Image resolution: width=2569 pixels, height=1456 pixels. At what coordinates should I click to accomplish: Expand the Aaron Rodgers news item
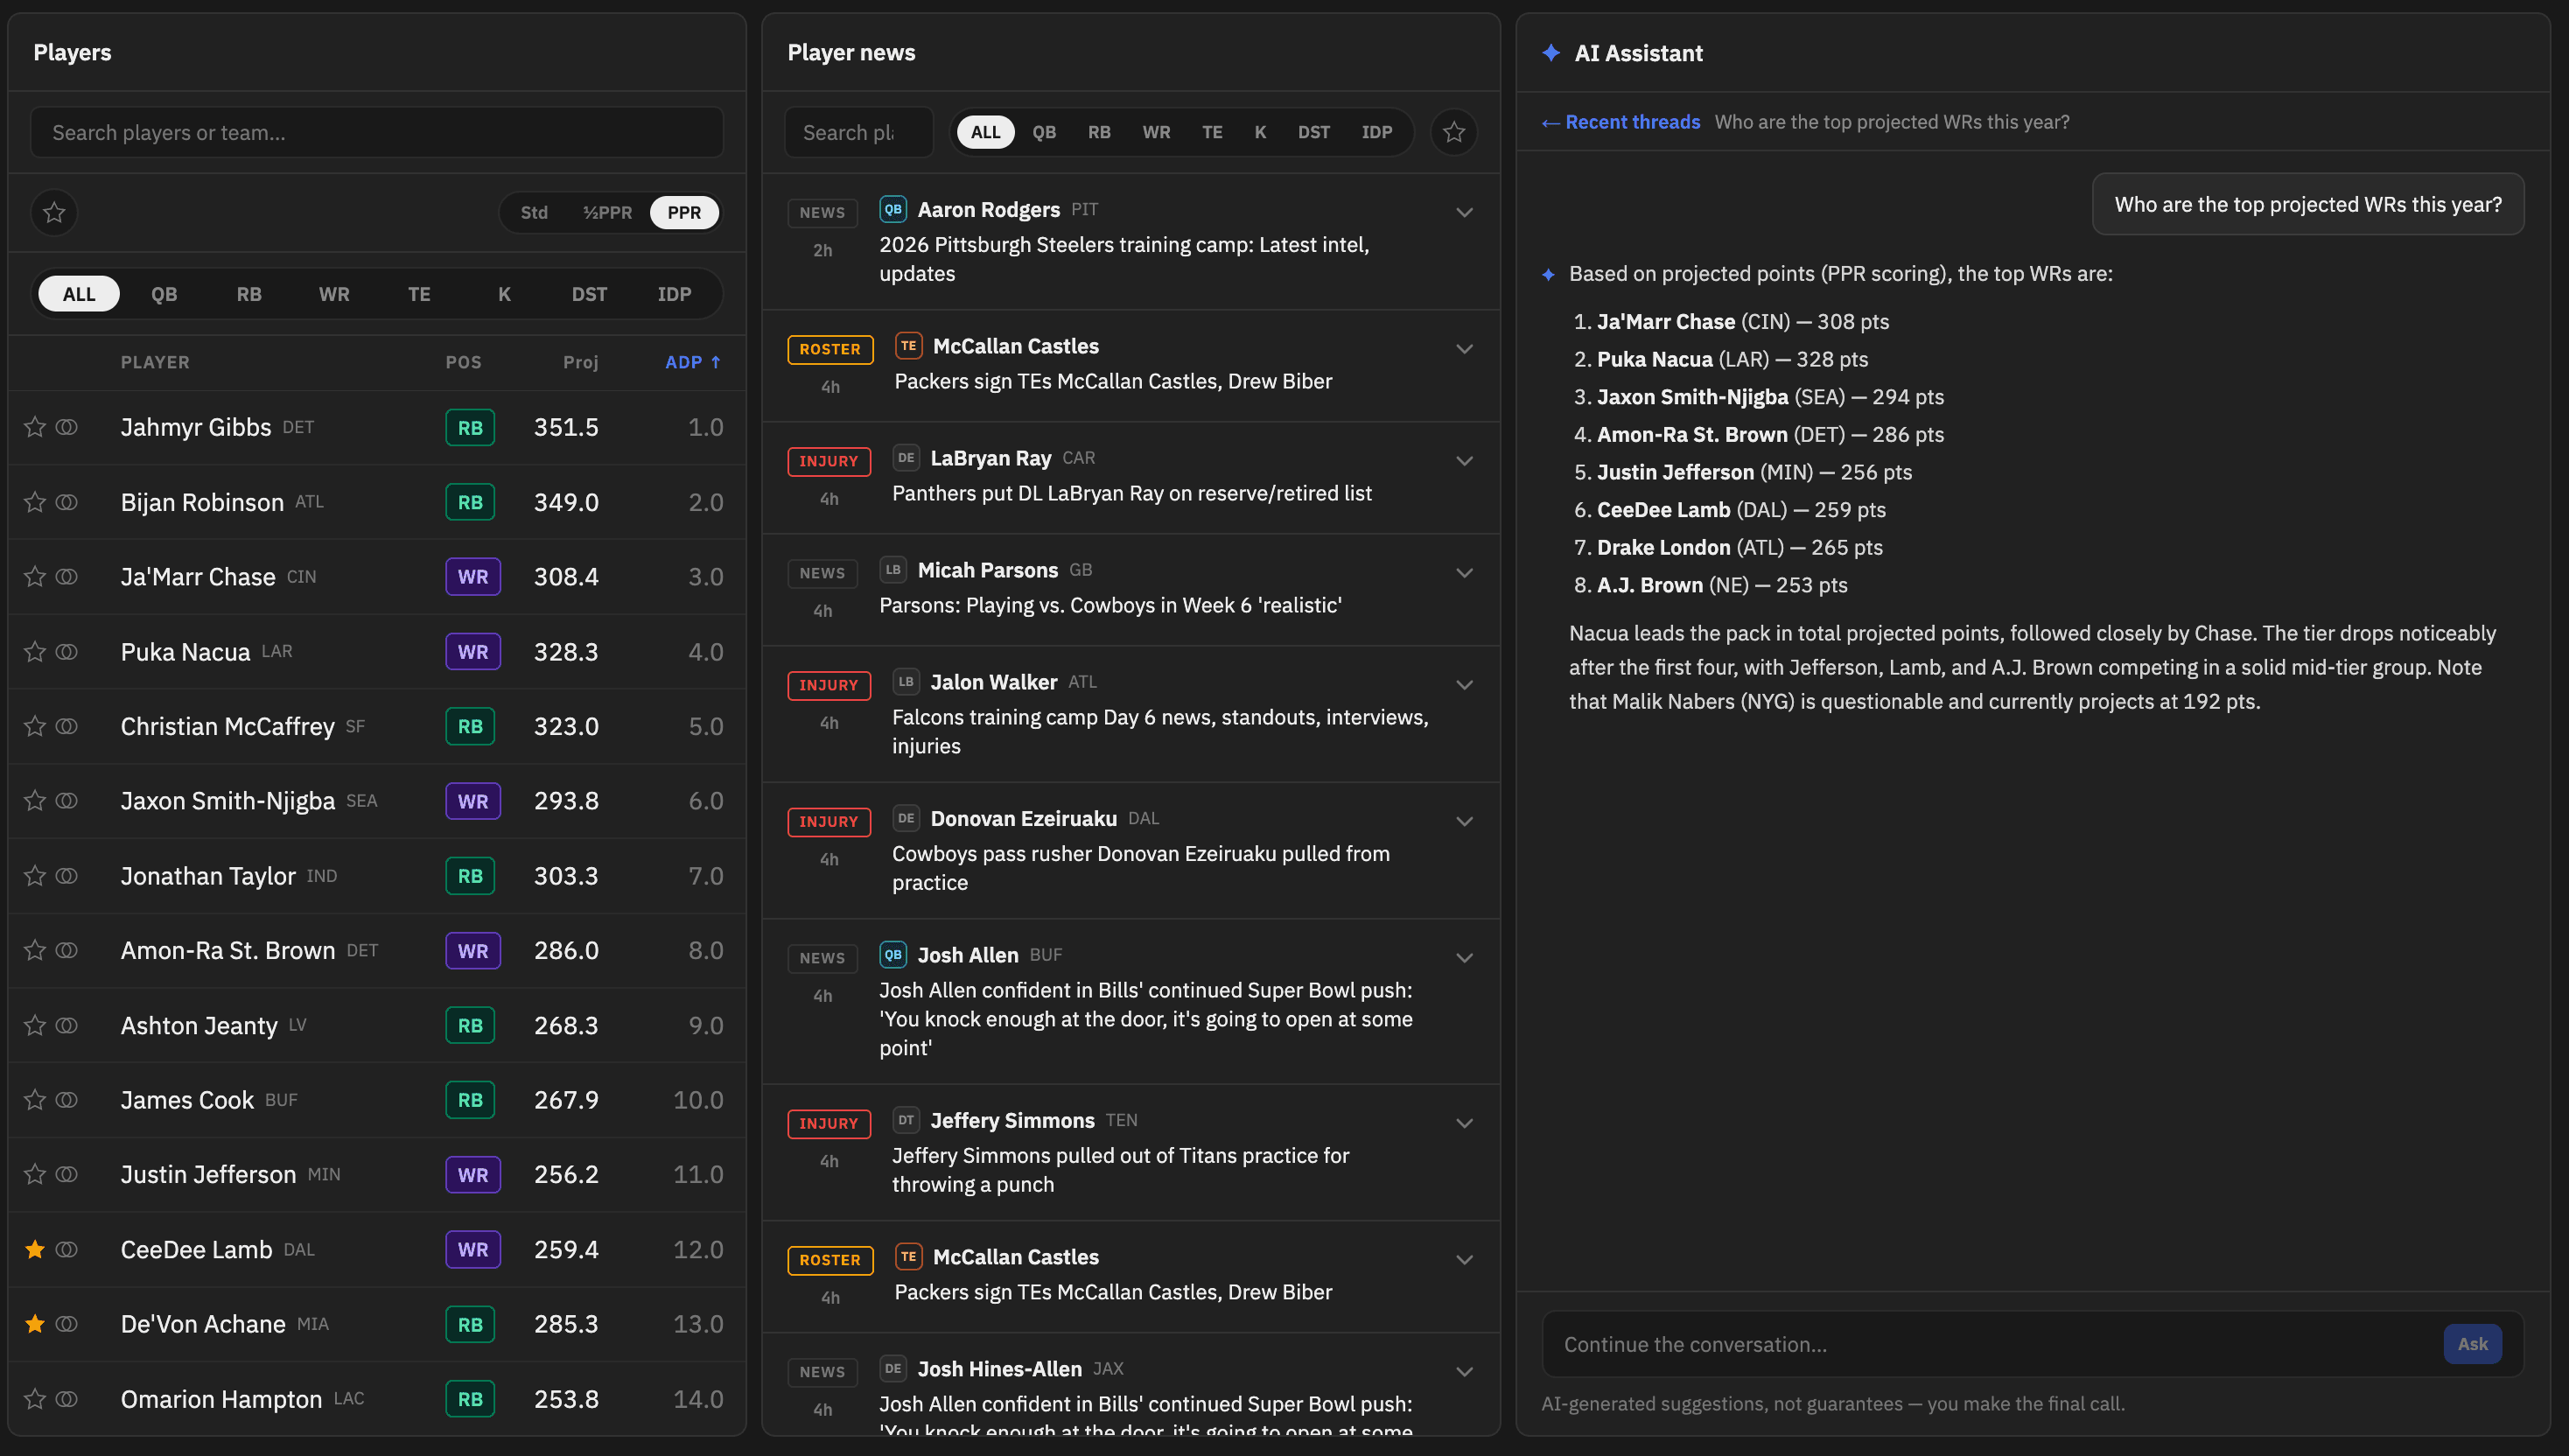point(1464,212)
